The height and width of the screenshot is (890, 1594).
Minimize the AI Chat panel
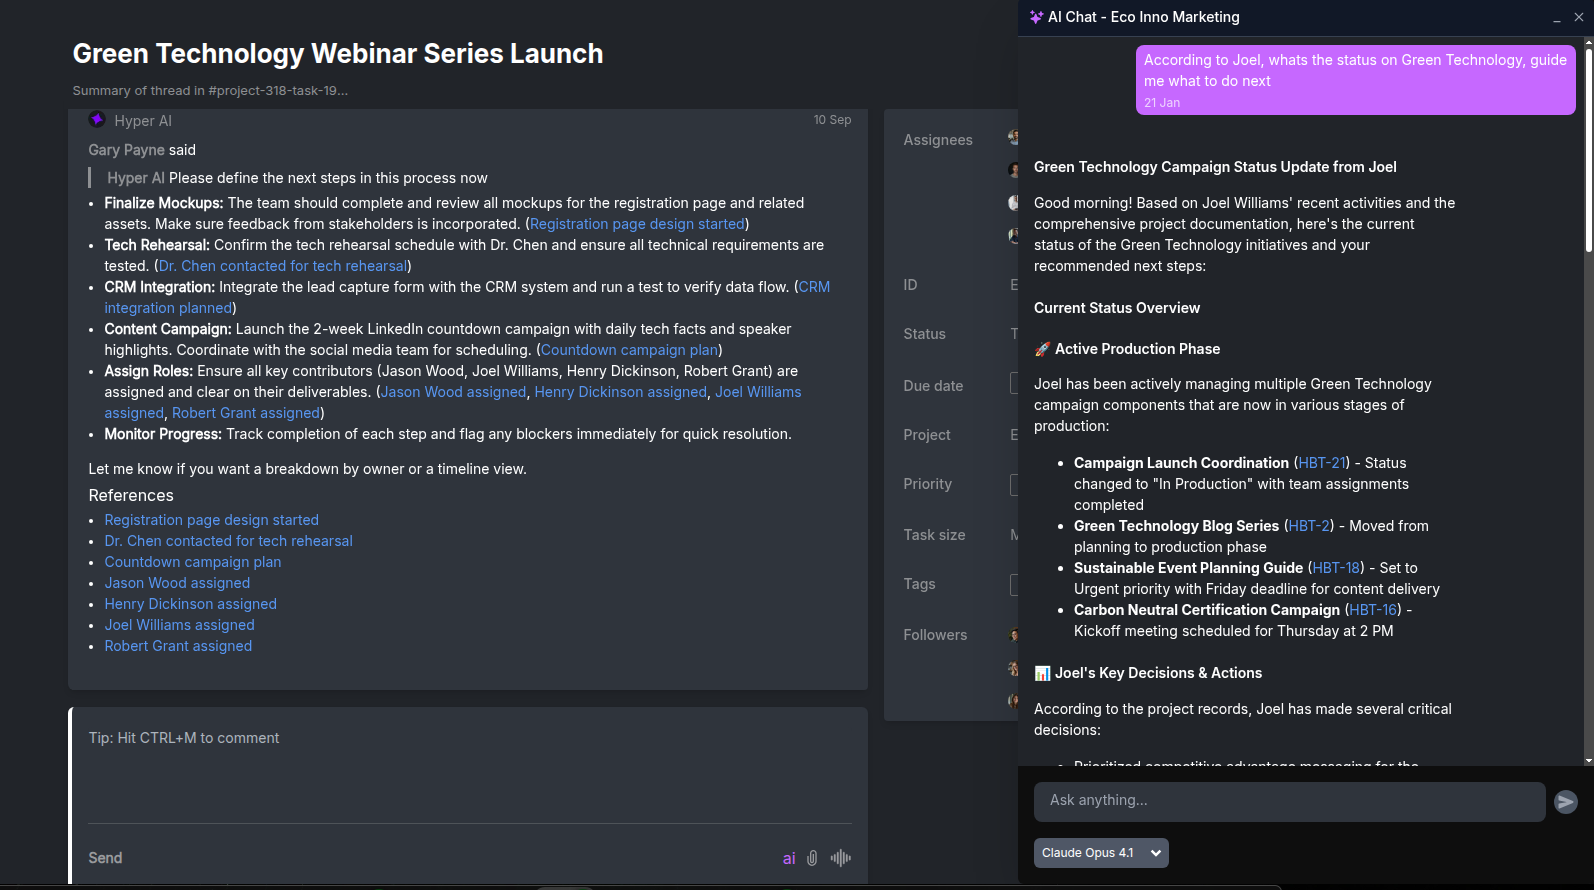point(1556,18)
